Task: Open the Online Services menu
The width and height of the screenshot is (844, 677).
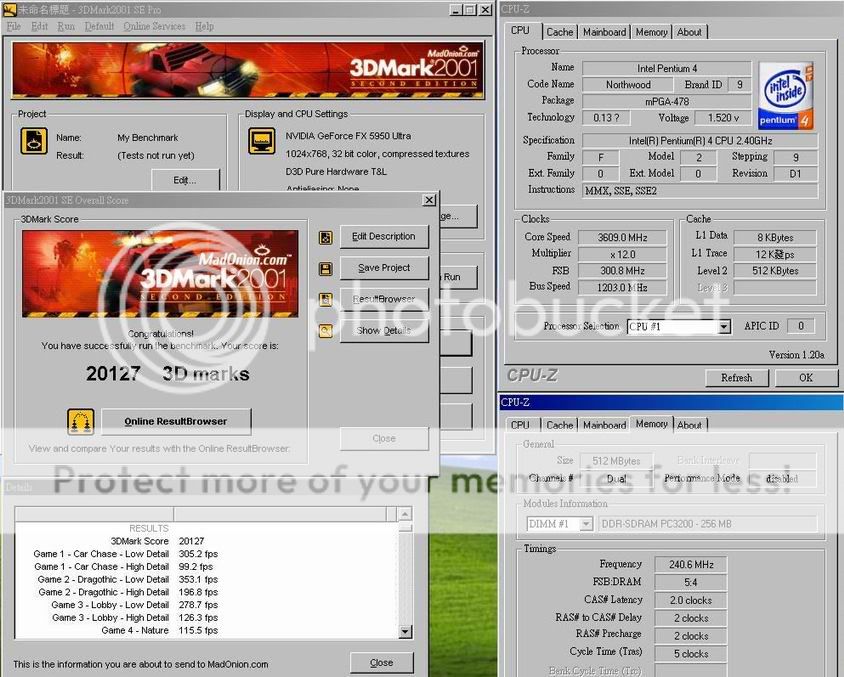Action: (x=154, y=26)
